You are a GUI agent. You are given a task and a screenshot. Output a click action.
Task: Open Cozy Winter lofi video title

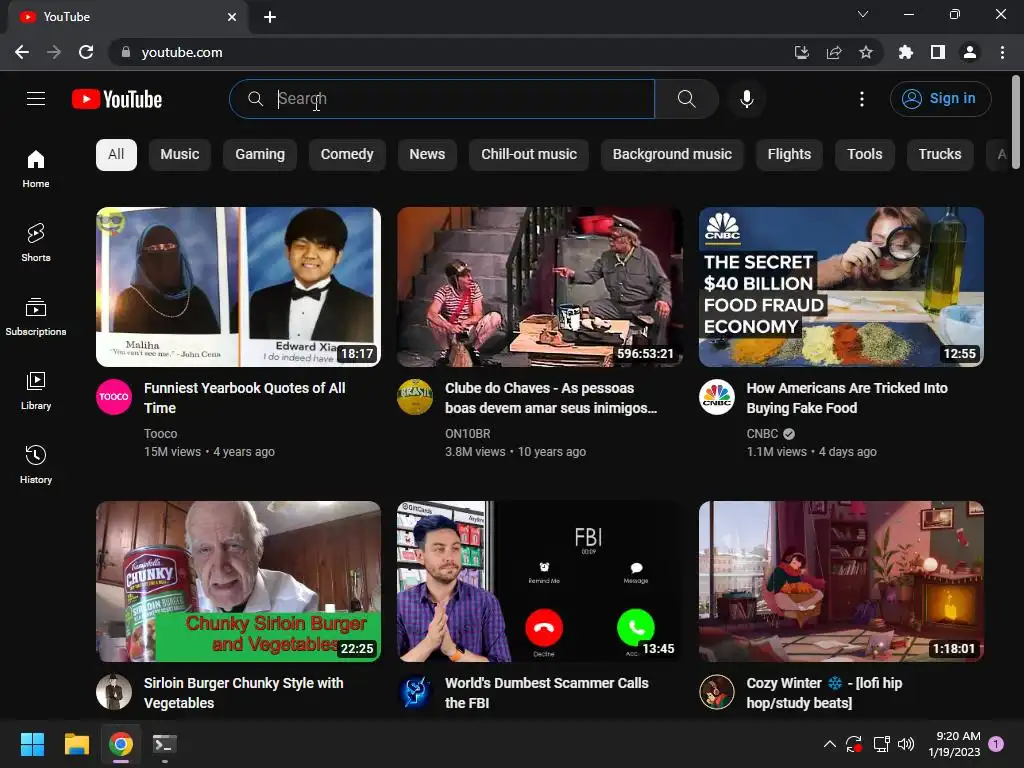point(824,693)
